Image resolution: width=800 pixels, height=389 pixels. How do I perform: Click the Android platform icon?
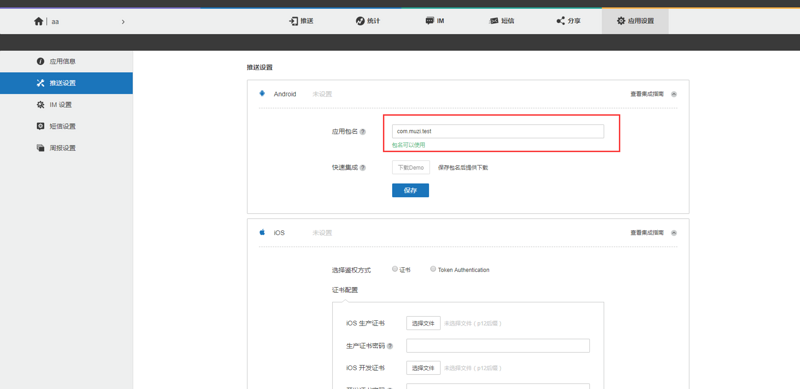point(262,94)
